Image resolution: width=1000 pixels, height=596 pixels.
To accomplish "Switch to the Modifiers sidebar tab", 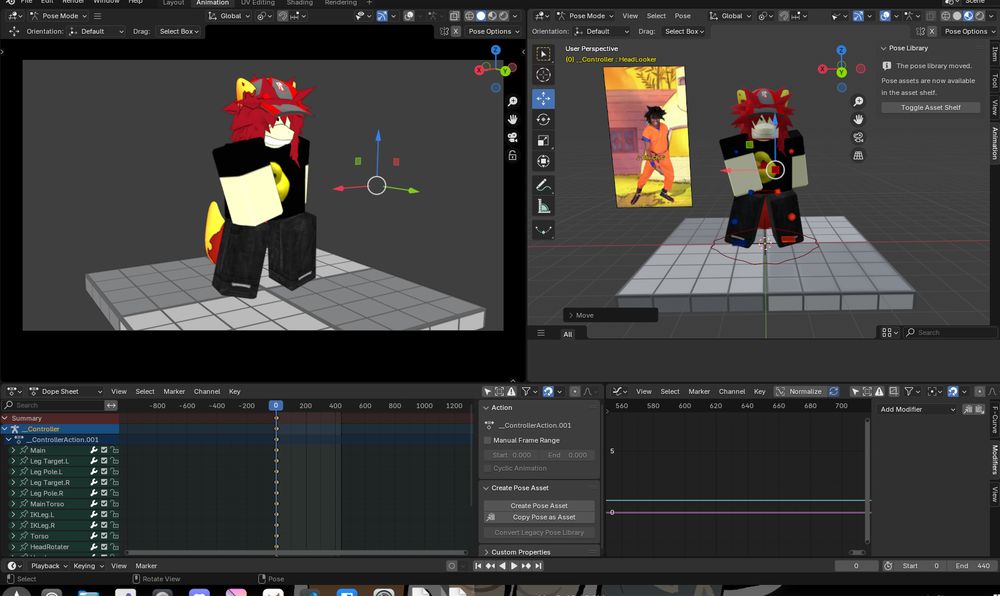I will tap(994, 460).
